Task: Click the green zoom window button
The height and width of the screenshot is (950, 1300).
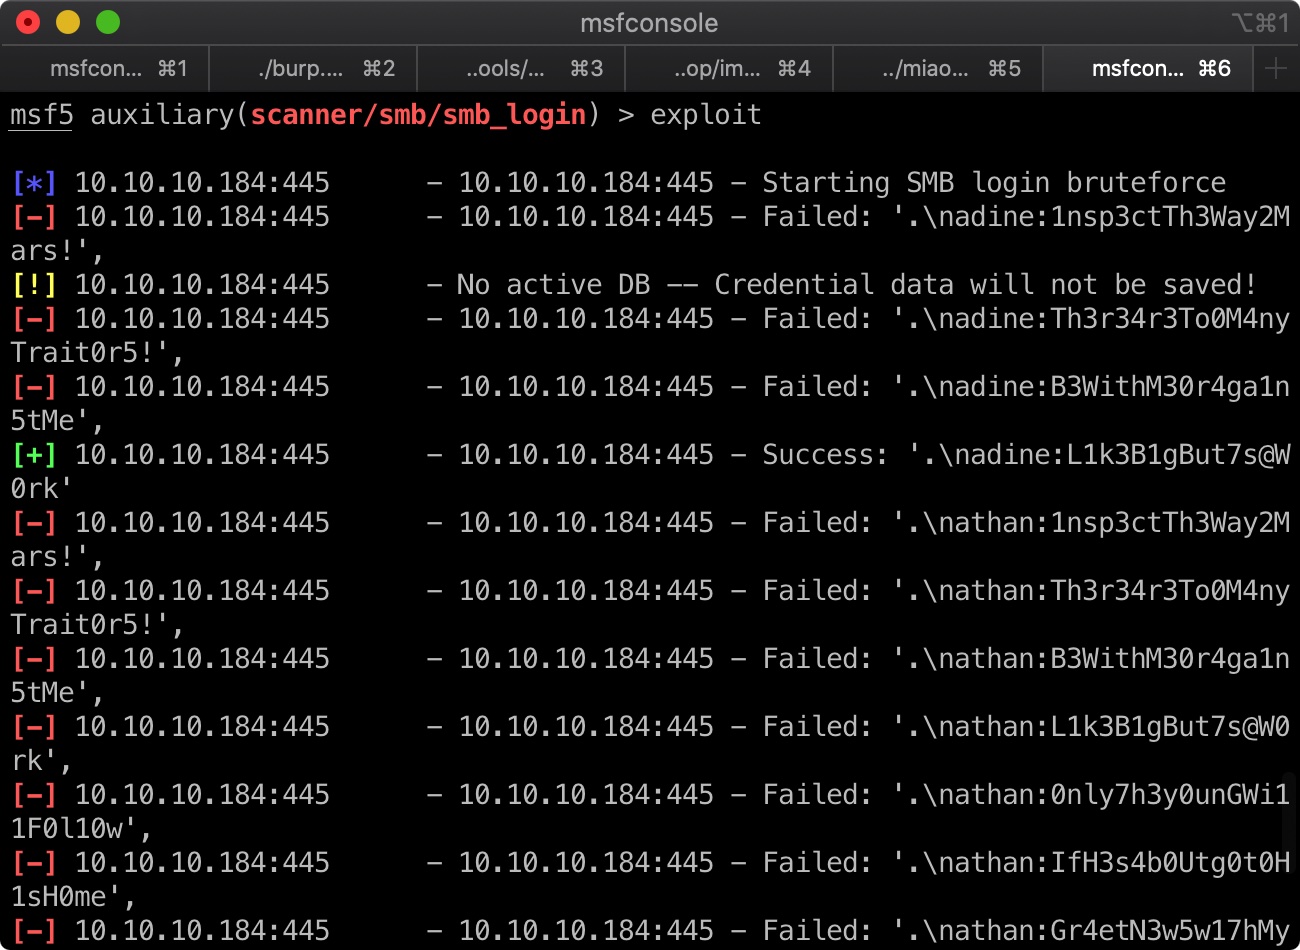Action: [x=108, y=22]
